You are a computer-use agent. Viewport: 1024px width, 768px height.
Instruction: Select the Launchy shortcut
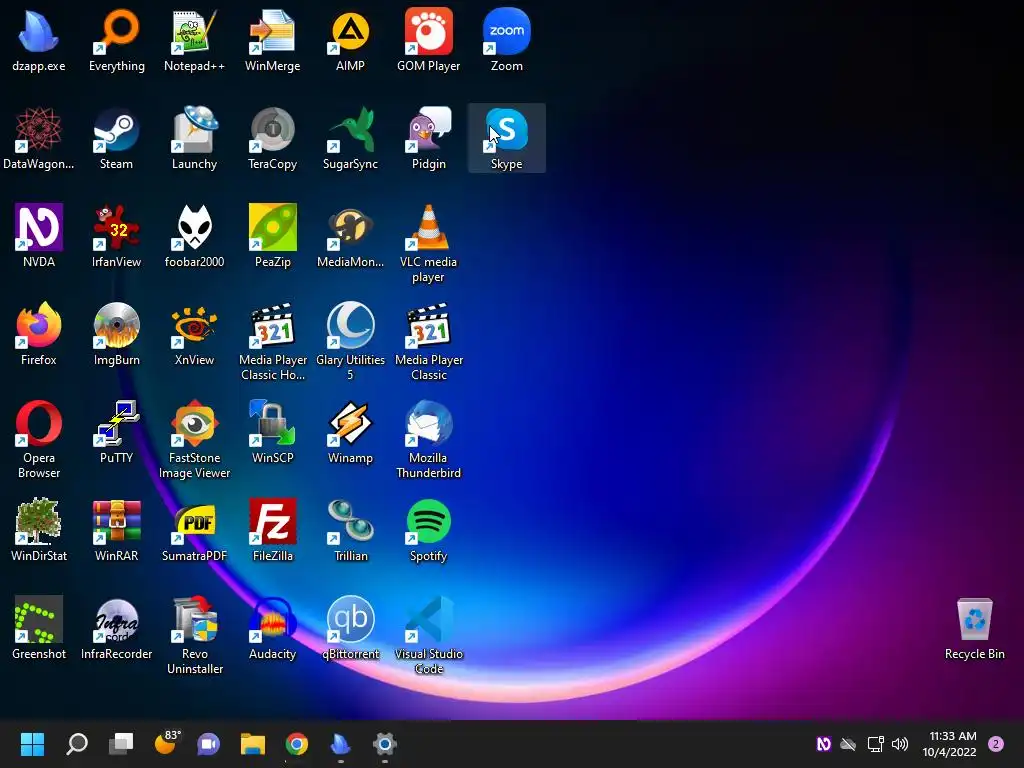[x=194, y=137]
